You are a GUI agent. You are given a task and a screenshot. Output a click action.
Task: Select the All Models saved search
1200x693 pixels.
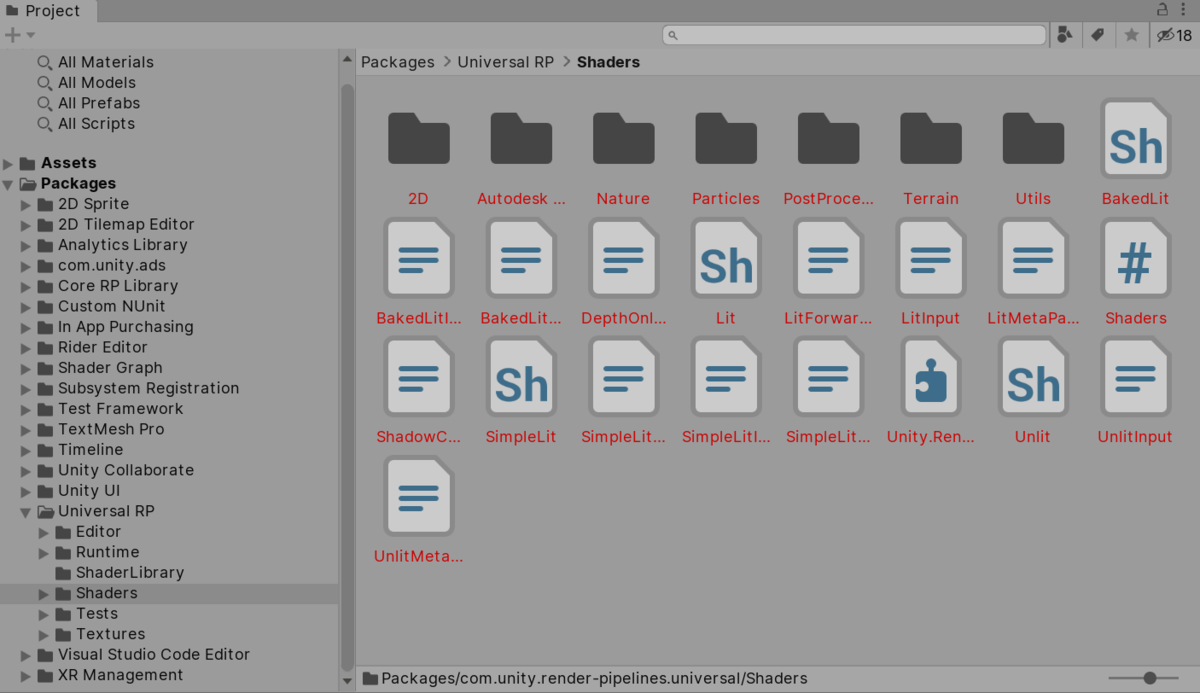tap(87, 83)
